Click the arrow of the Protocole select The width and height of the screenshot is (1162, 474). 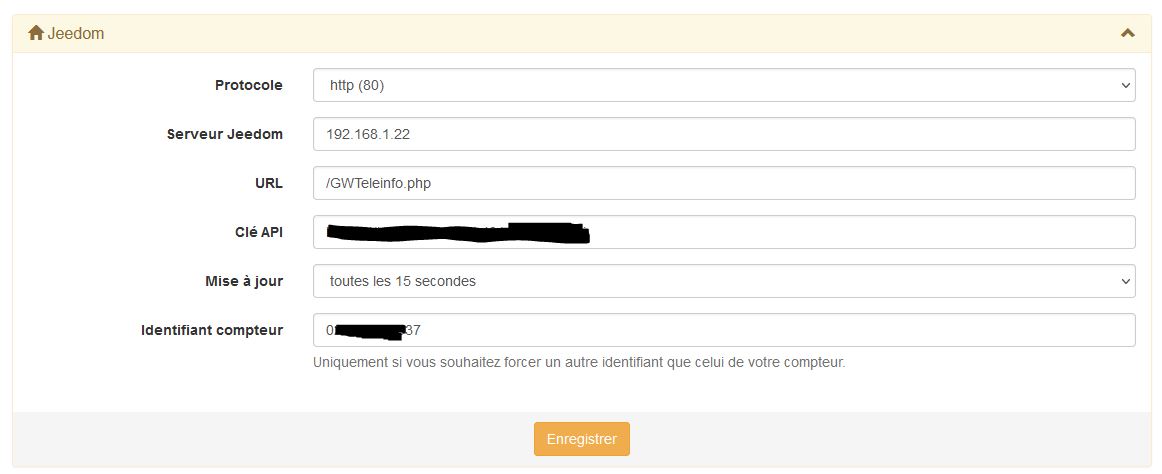[x=1126, y=86]
